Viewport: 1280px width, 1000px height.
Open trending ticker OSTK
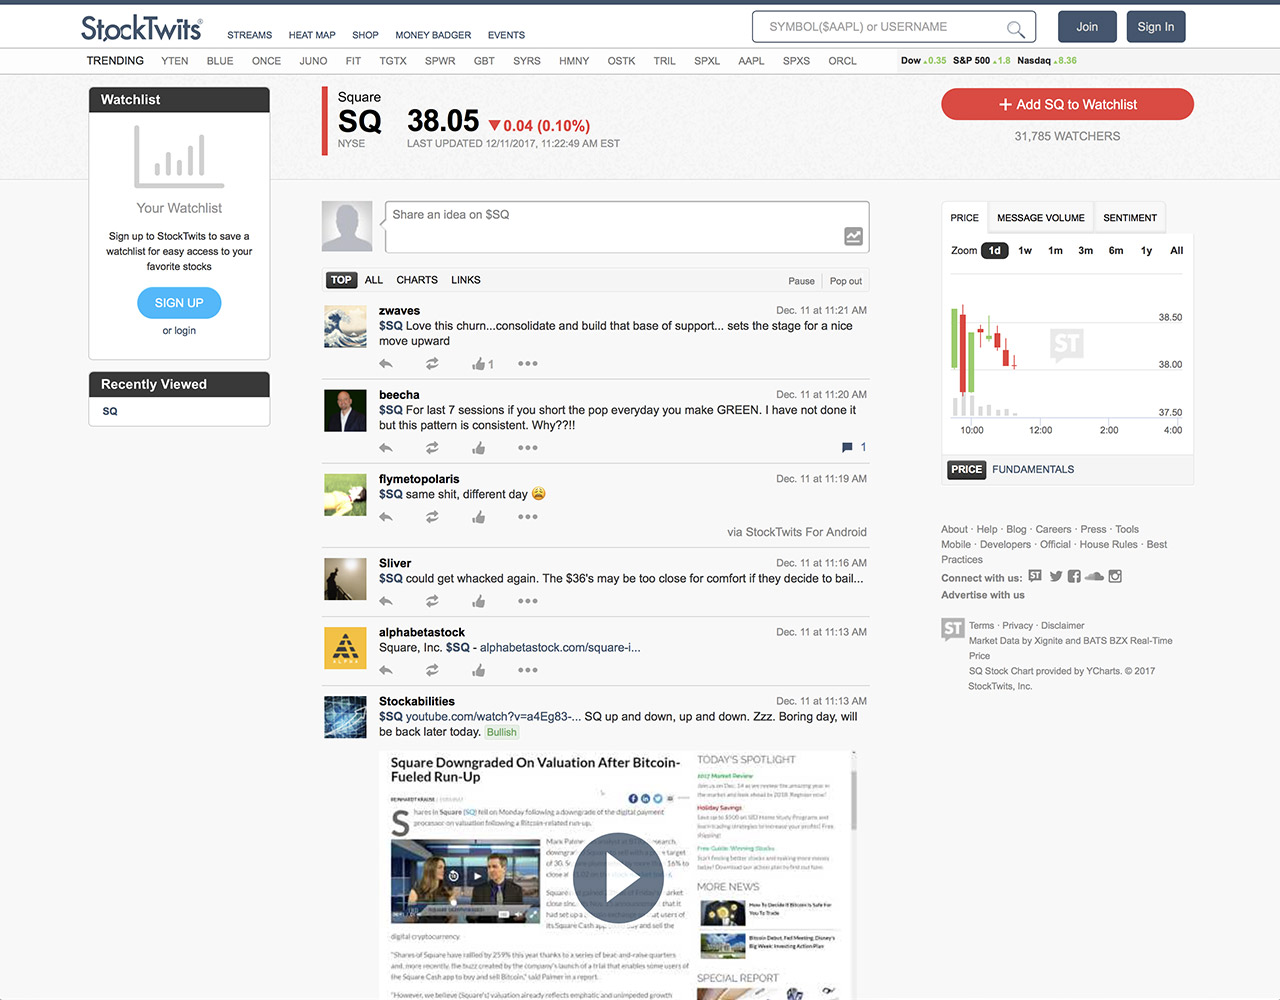coord(621,61)
